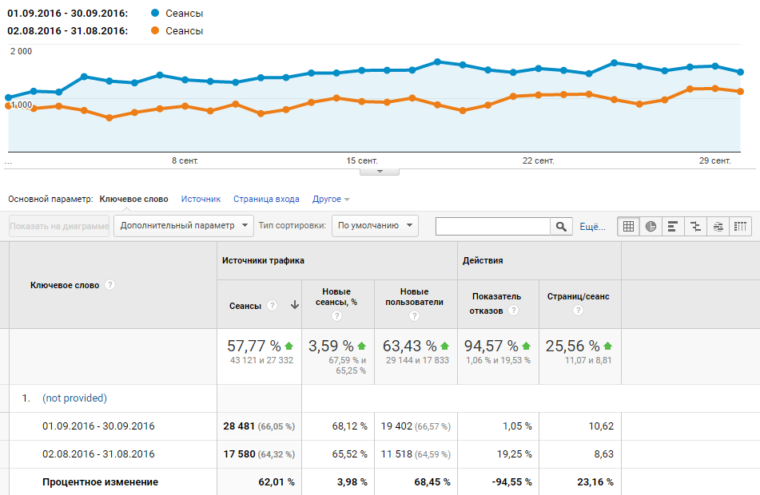Click the 22 сент. axis label
This screenshot has height=495, width=760.
[538, 160]
